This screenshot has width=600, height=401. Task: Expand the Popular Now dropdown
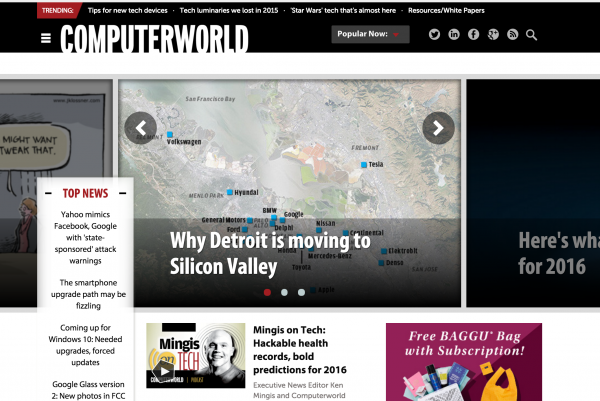370,34
